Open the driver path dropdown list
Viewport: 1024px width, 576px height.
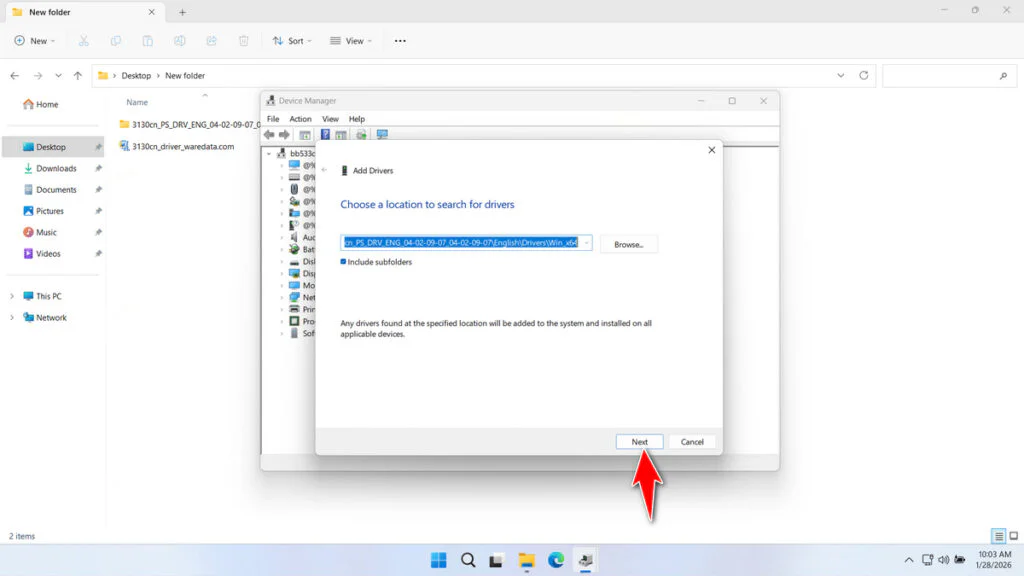(x=586, y=243)
